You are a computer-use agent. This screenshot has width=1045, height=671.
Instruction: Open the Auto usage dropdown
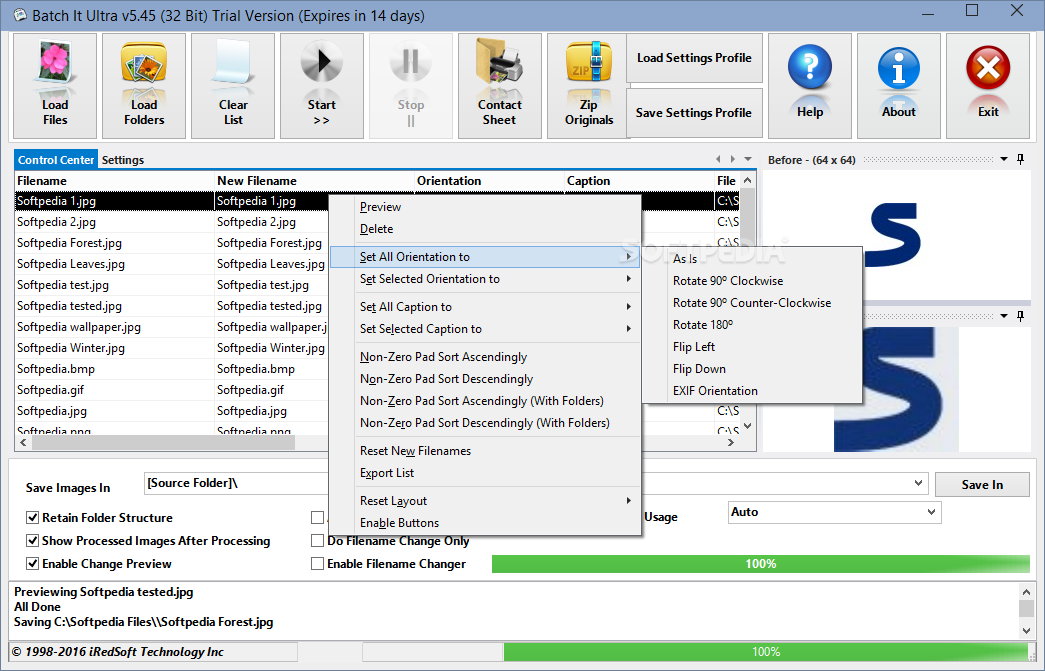[932, 512]
